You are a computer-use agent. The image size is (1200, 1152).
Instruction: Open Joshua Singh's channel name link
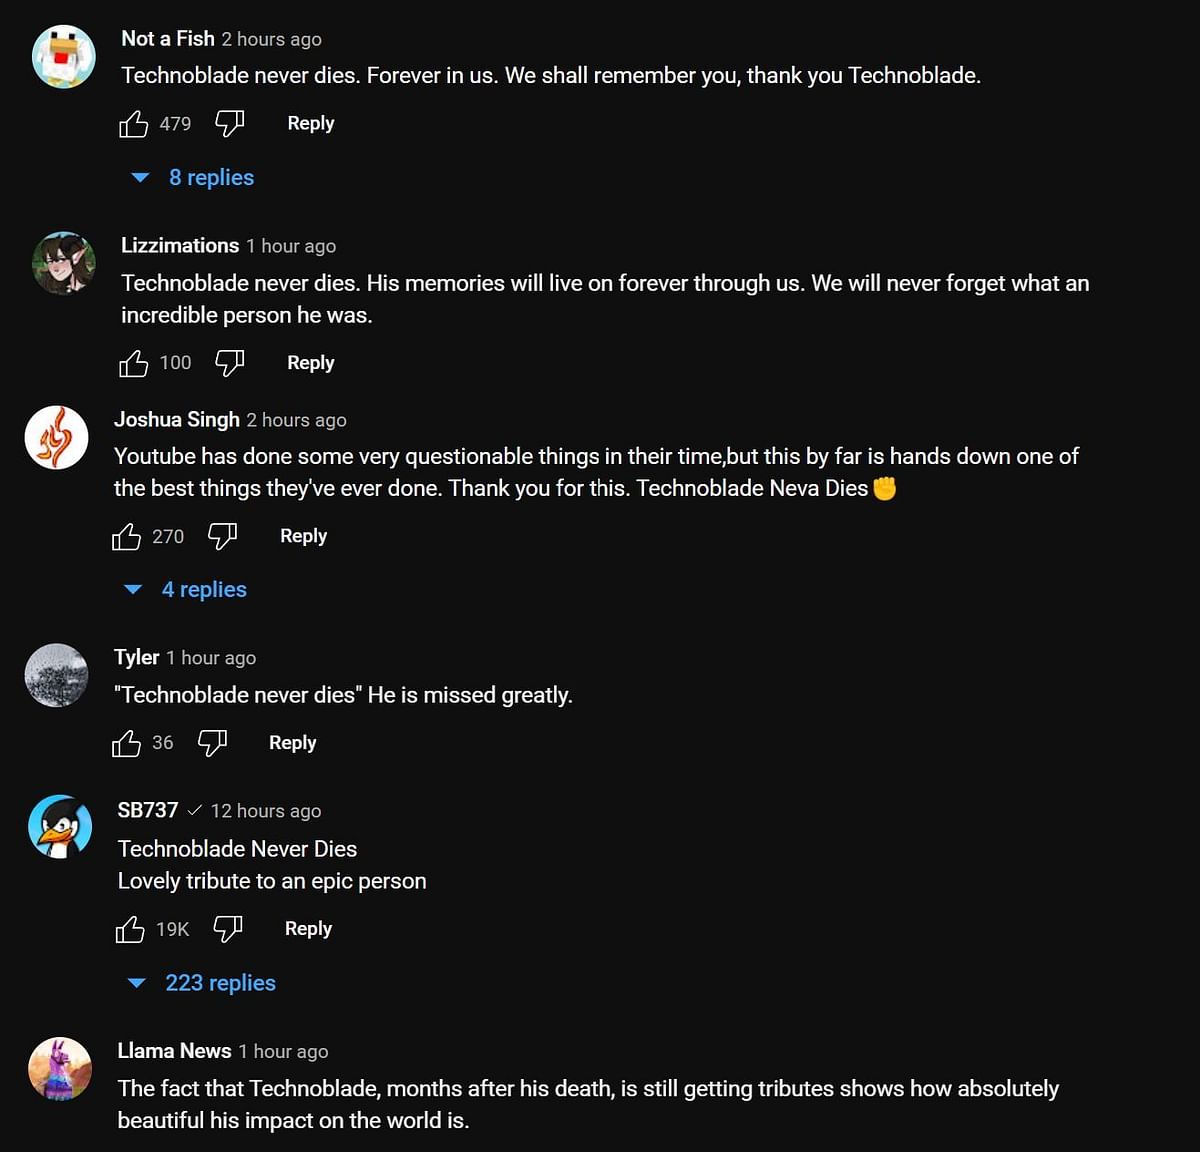(177, 420)
